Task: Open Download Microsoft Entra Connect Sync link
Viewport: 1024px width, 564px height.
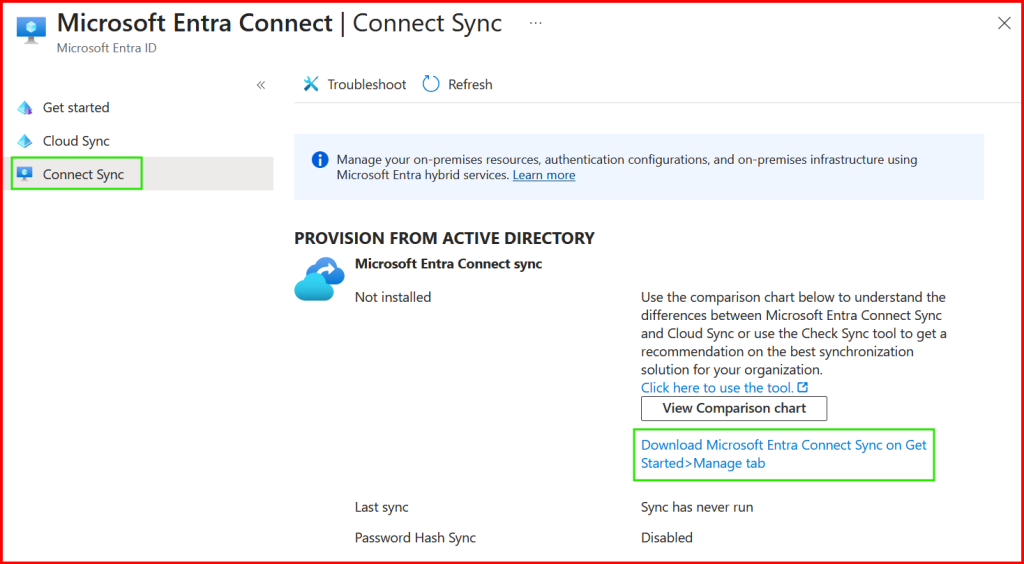Action: [x=783, y=454]
